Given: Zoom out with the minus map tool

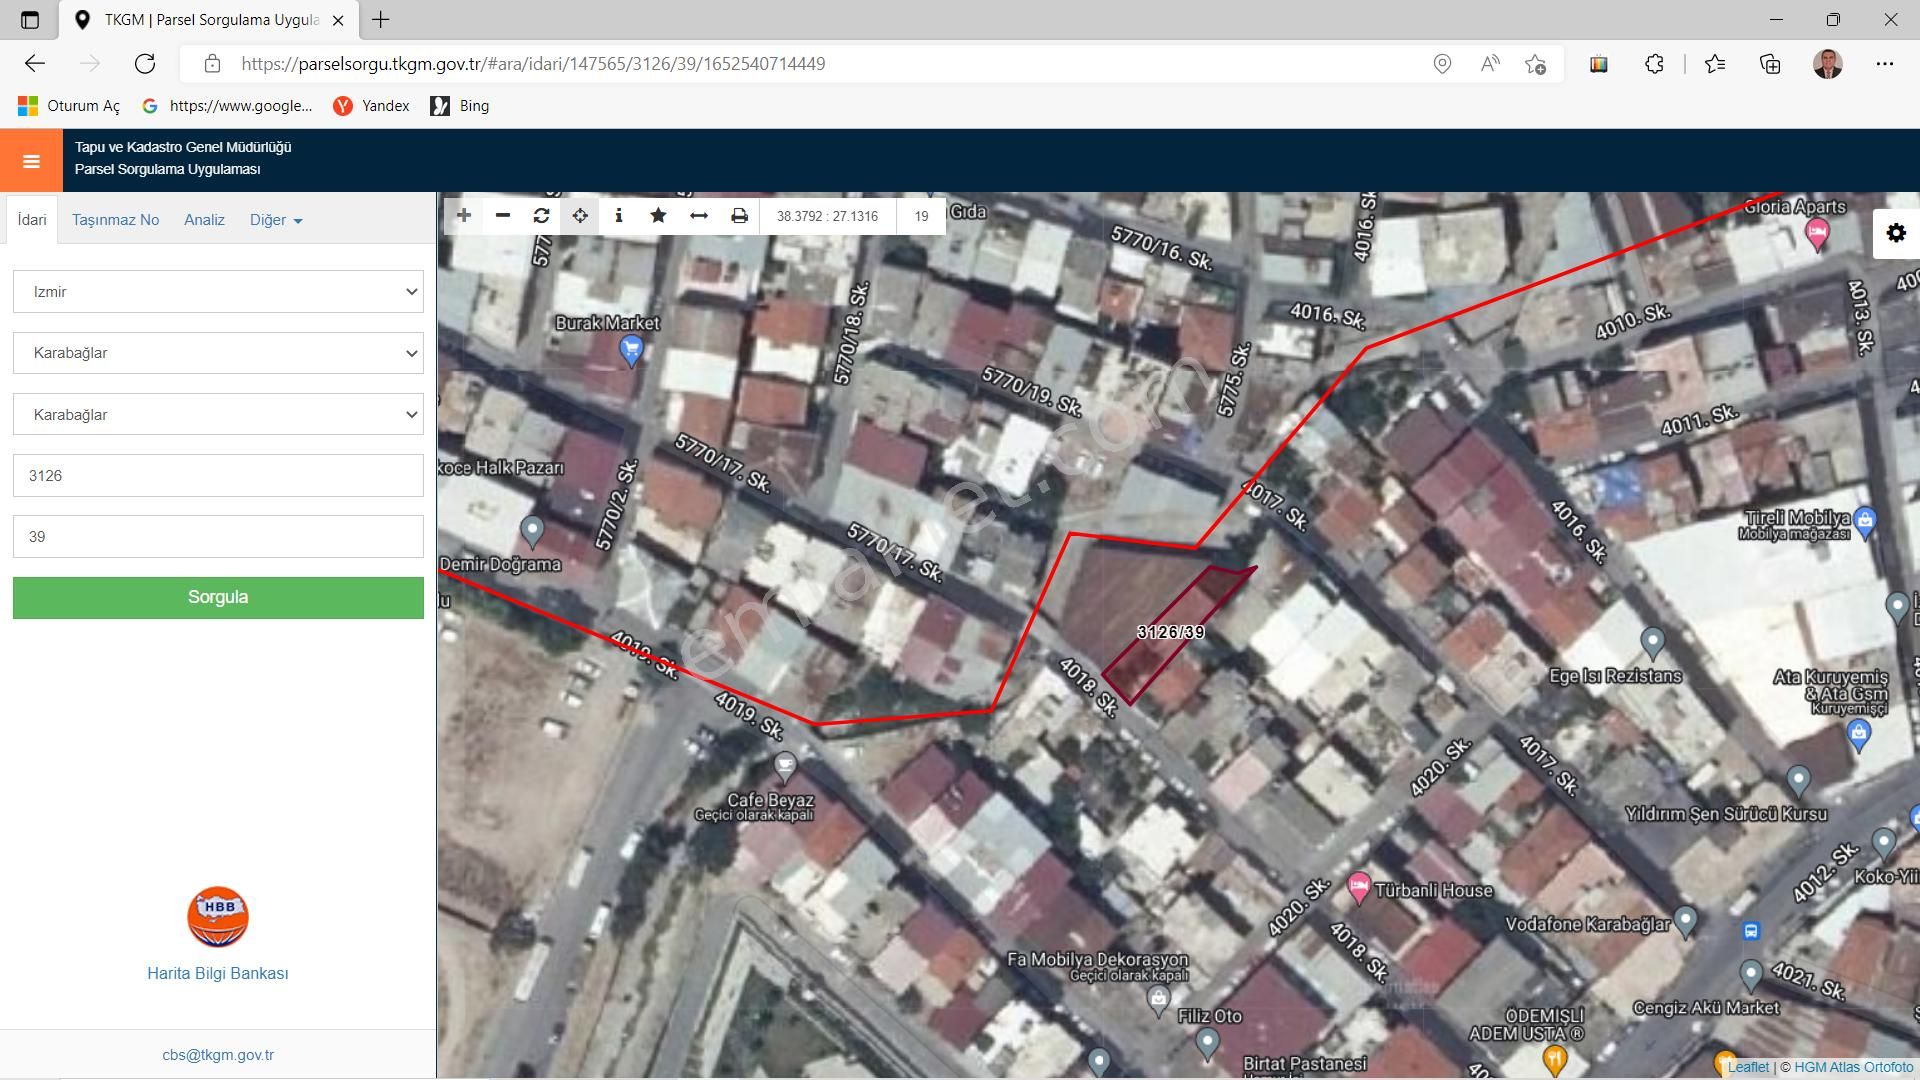Looking at the screenshot, I should pos(503,216).
